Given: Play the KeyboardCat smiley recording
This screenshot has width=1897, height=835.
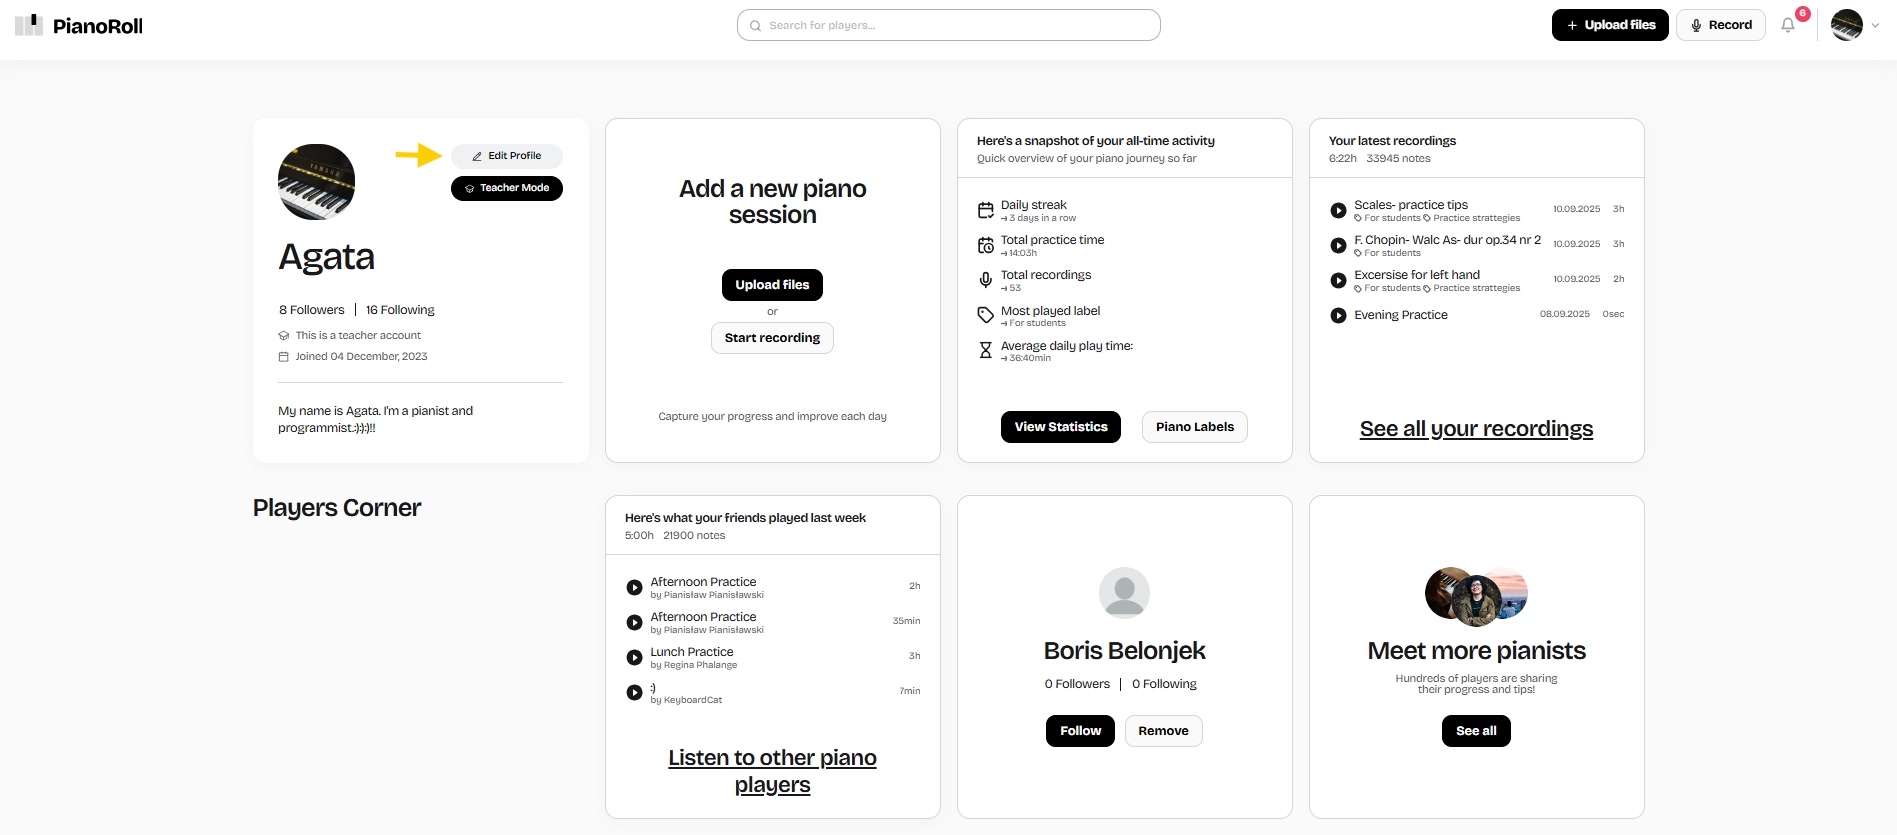Looking at the screenshot, I should [634, 692].
